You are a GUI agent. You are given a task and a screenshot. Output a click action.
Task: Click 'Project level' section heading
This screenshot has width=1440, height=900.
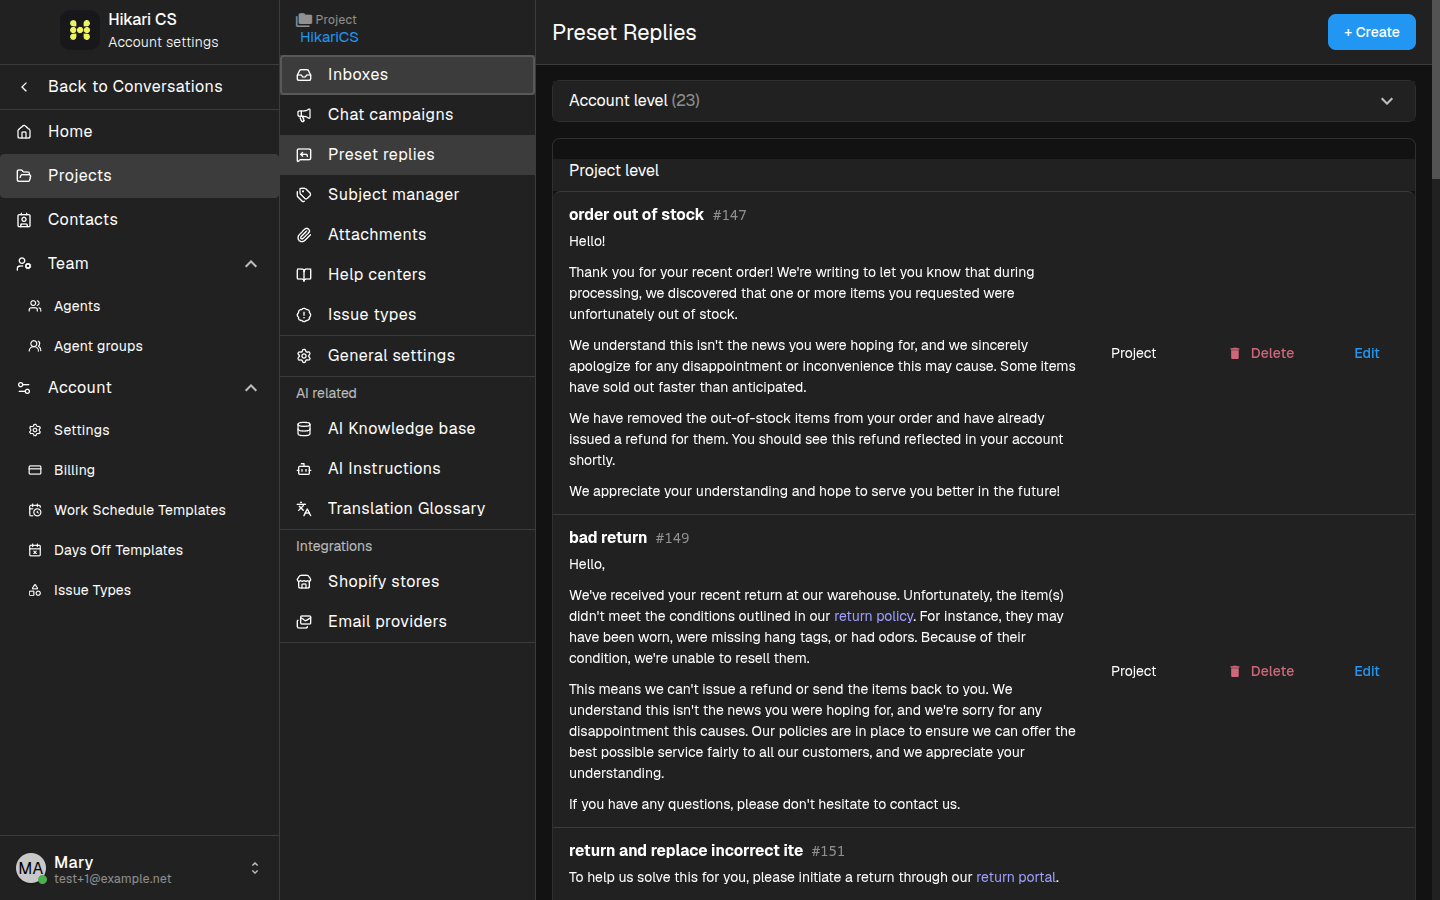(614, 171)
